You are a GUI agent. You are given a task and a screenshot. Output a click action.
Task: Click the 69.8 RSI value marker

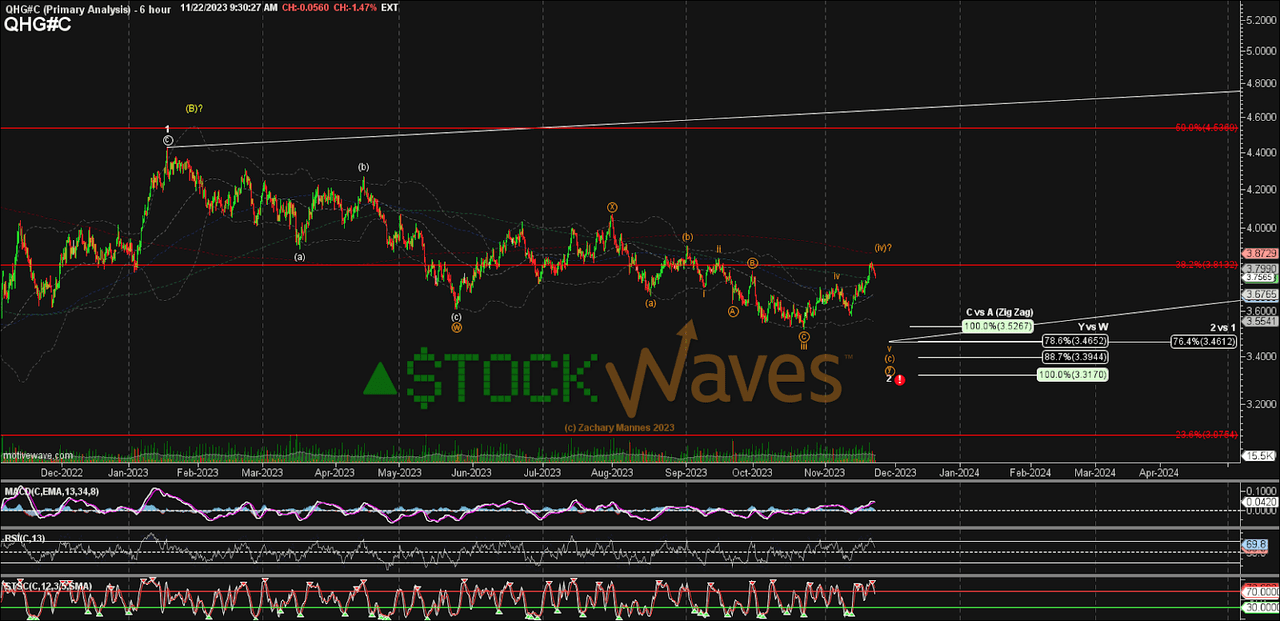point(1253,544)
